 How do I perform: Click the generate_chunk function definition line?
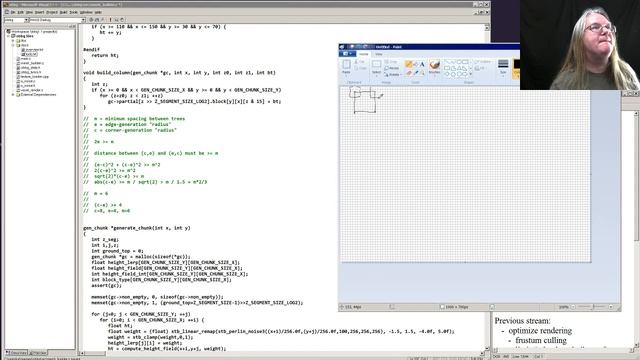(x=137, y=228)
